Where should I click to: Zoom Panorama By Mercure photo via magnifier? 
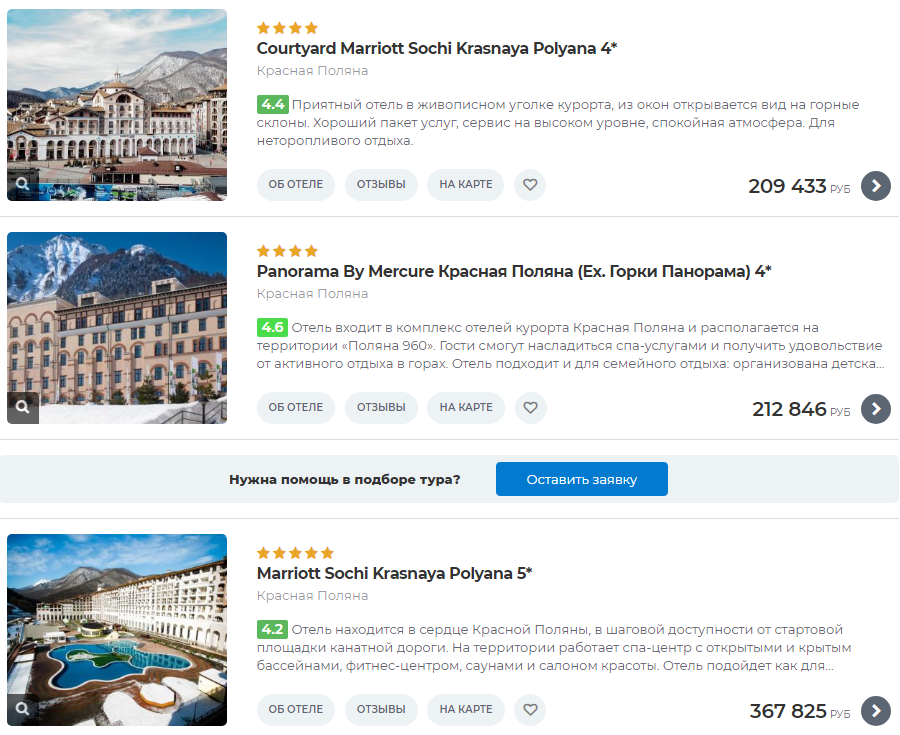[23, 407]
